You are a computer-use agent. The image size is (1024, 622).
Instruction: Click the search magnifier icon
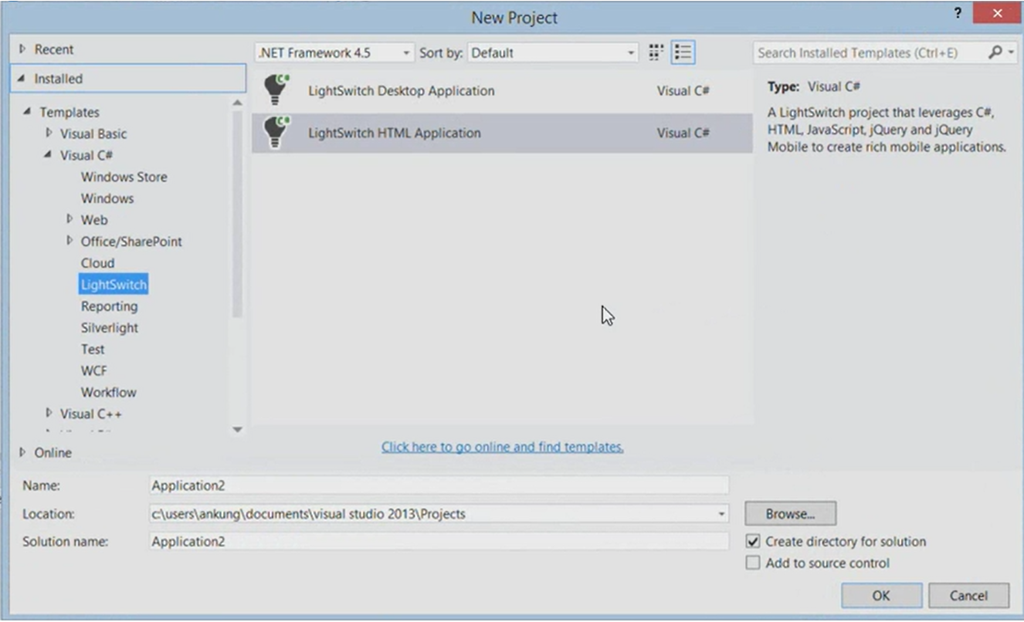click(x=995, y=52)
